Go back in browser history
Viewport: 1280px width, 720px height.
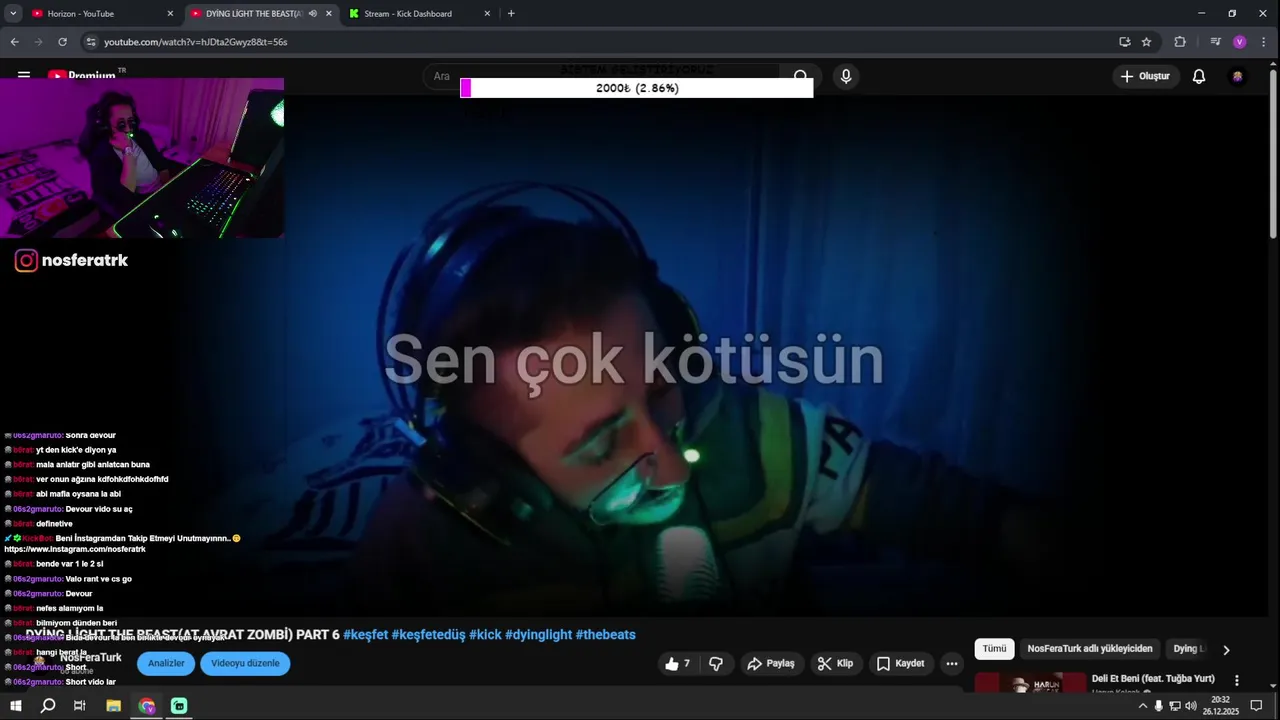pyautogui.click(x=14, y=42)
